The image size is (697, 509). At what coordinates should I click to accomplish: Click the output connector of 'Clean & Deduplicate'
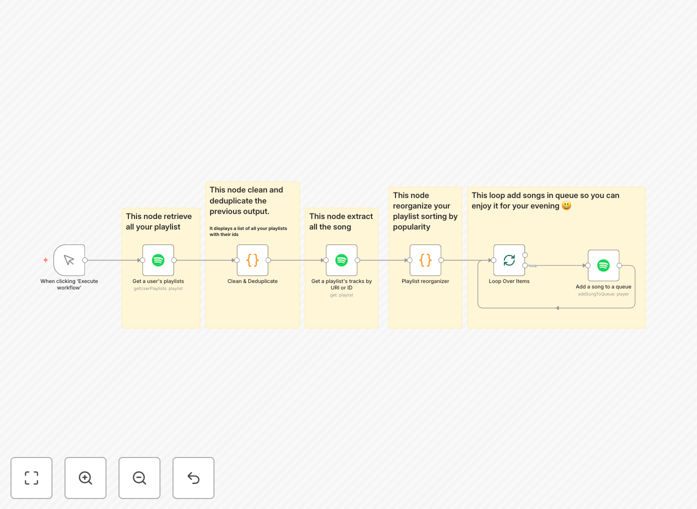pos(268,260)
